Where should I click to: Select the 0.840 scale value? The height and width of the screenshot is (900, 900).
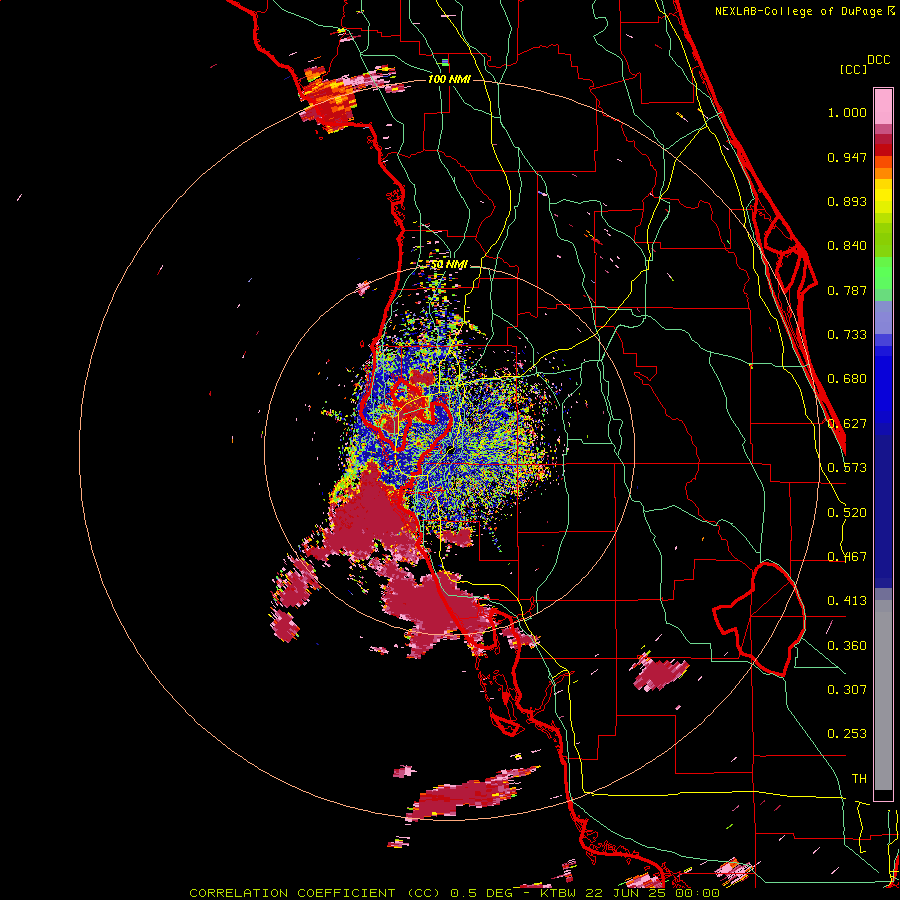pos(847,246)
